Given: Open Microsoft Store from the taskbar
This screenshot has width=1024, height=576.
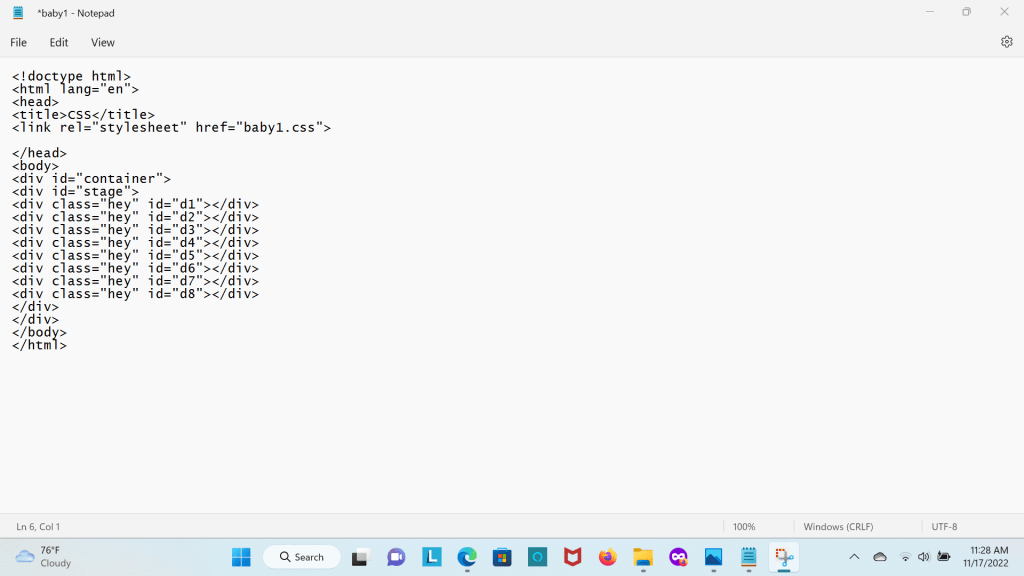Looking at the screenshot, I should [x=502, y=557].
